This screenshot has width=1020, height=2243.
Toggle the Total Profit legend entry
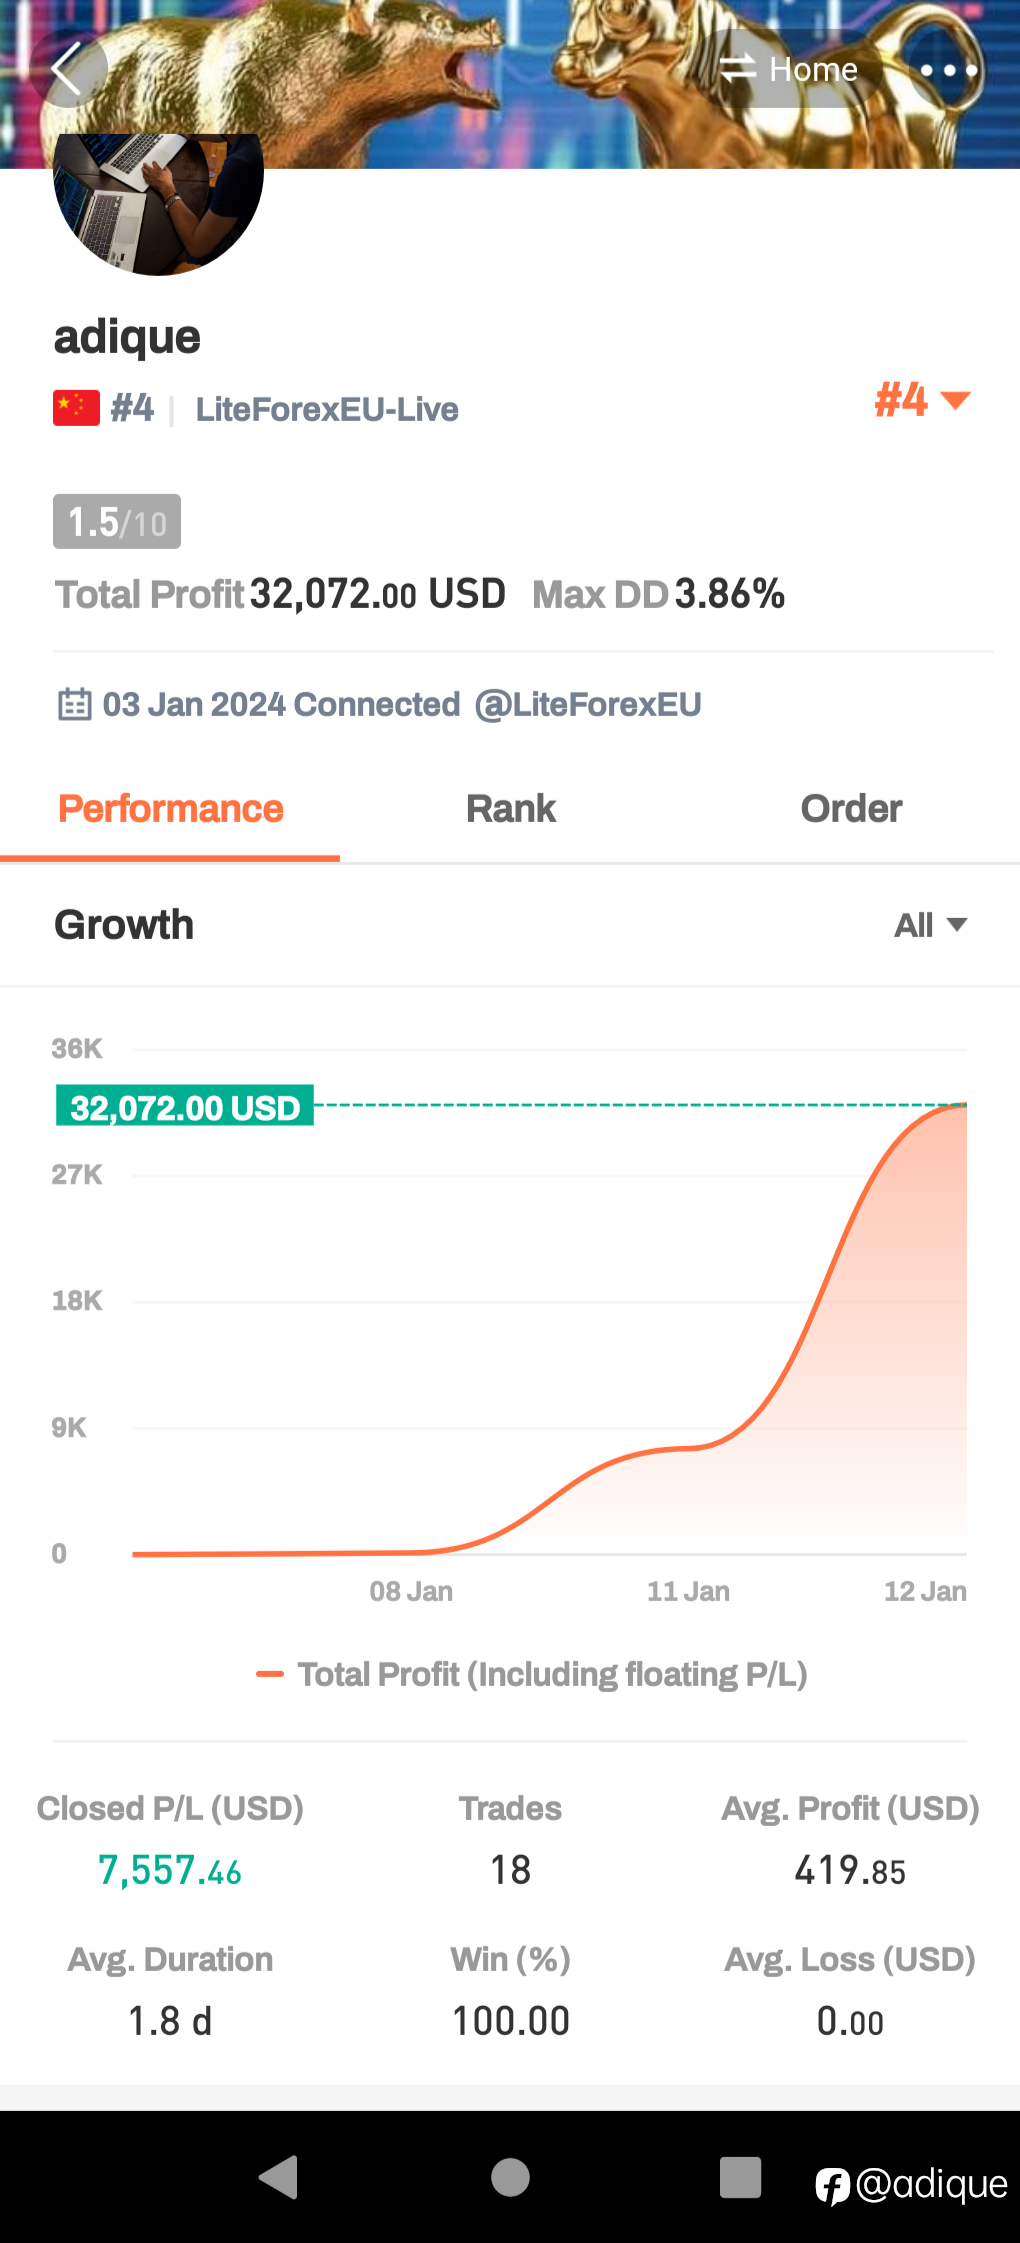coord(532,1674)
